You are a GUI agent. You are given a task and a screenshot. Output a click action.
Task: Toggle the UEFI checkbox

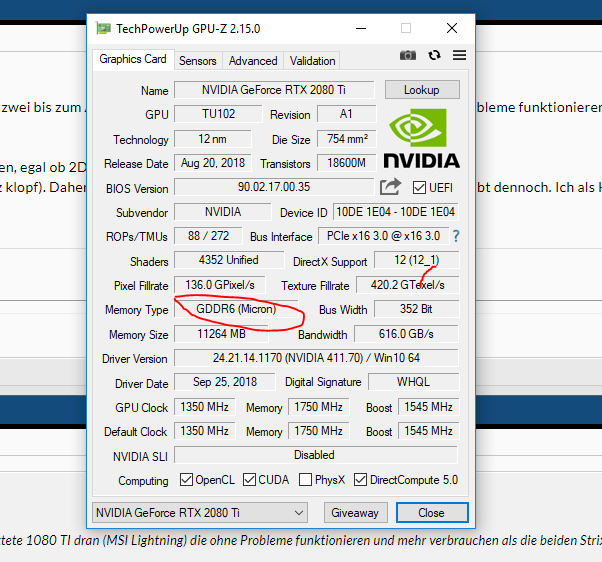(x=419, y=188)
